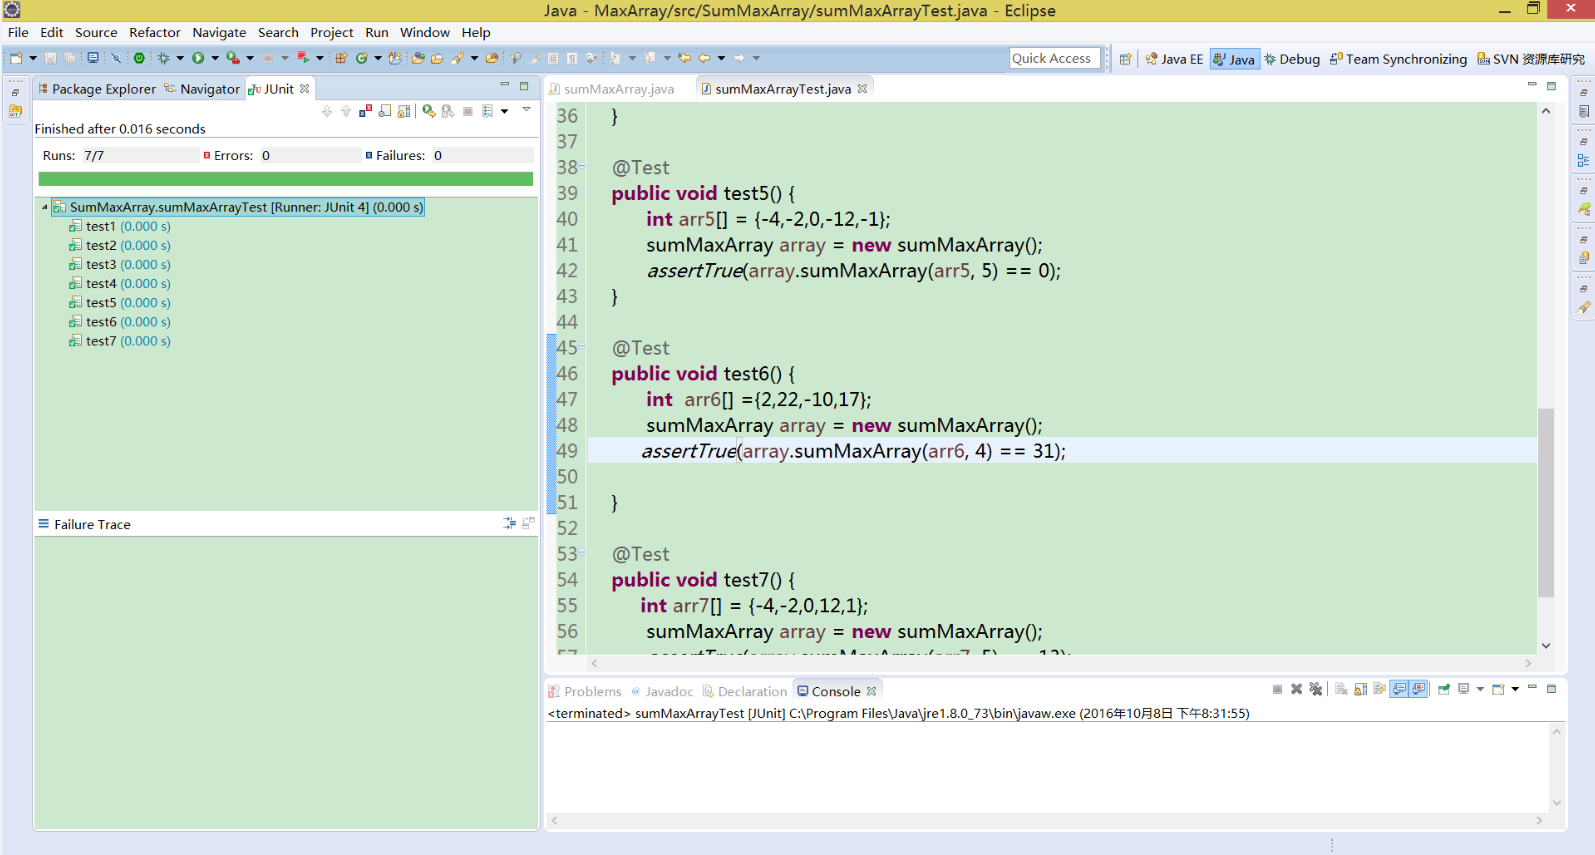Toggle Scroll Lock in the JUnit view
Viewport: 1595px width, 855px height.
[x=404, y=111]
